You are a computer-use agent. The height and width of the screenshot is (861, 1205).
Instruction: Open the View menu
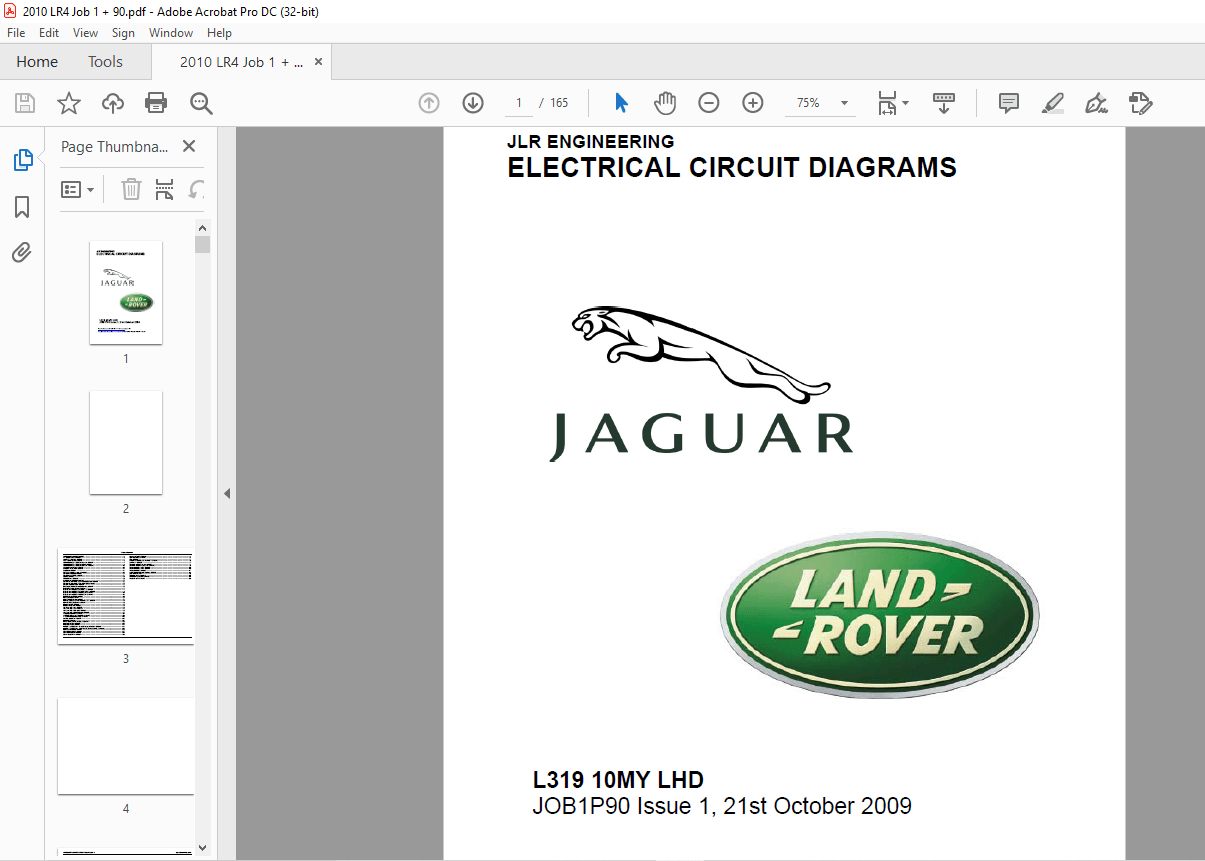[85, 32]
